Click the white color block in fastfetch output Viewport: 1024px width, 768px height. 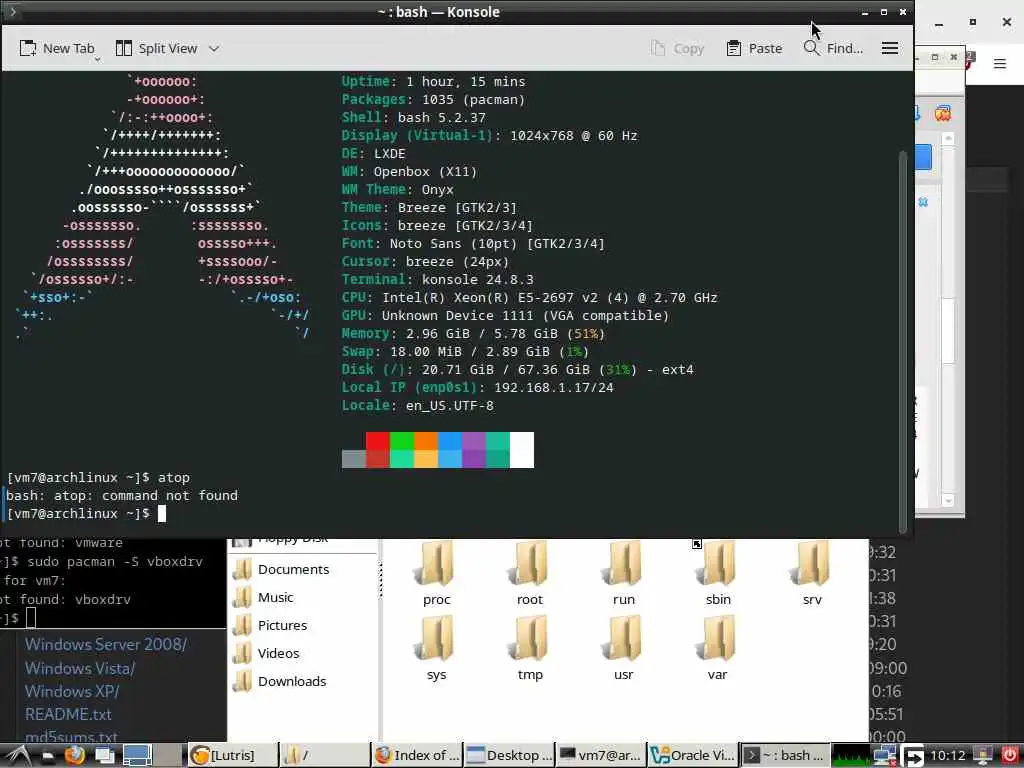pos(522,449)
